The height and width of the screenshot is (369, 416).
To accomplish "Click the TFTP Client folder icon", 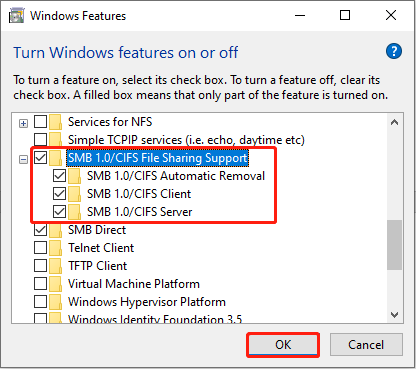I will tap(55, 266).
